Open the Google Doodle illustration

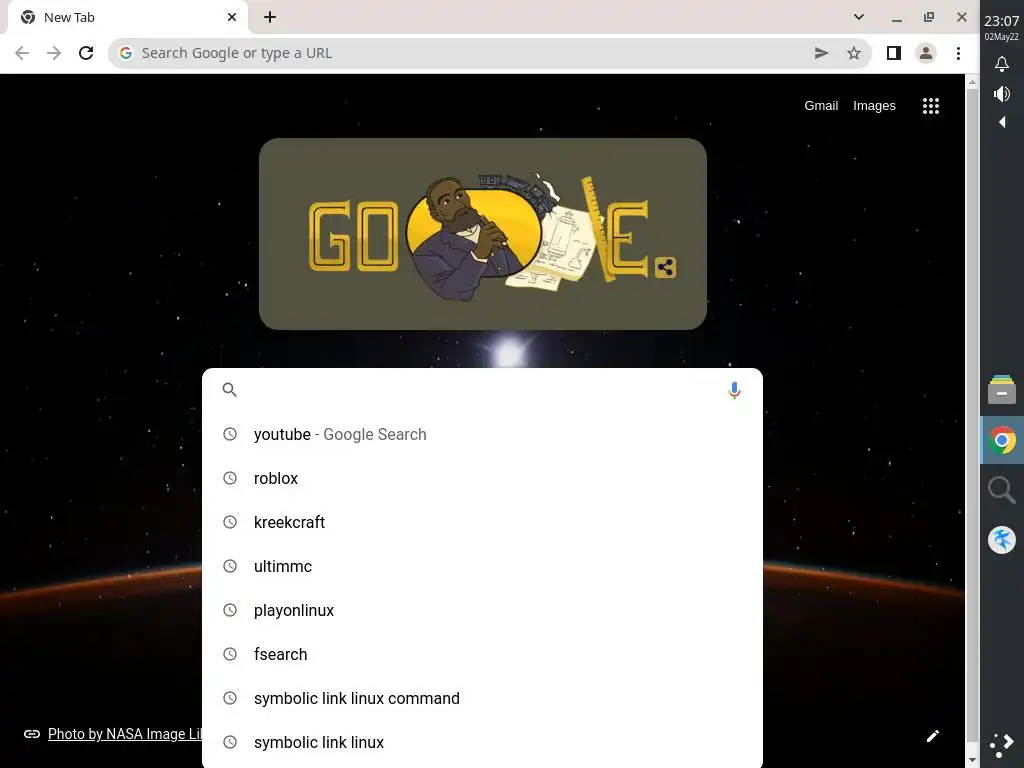tap(483, 234)
